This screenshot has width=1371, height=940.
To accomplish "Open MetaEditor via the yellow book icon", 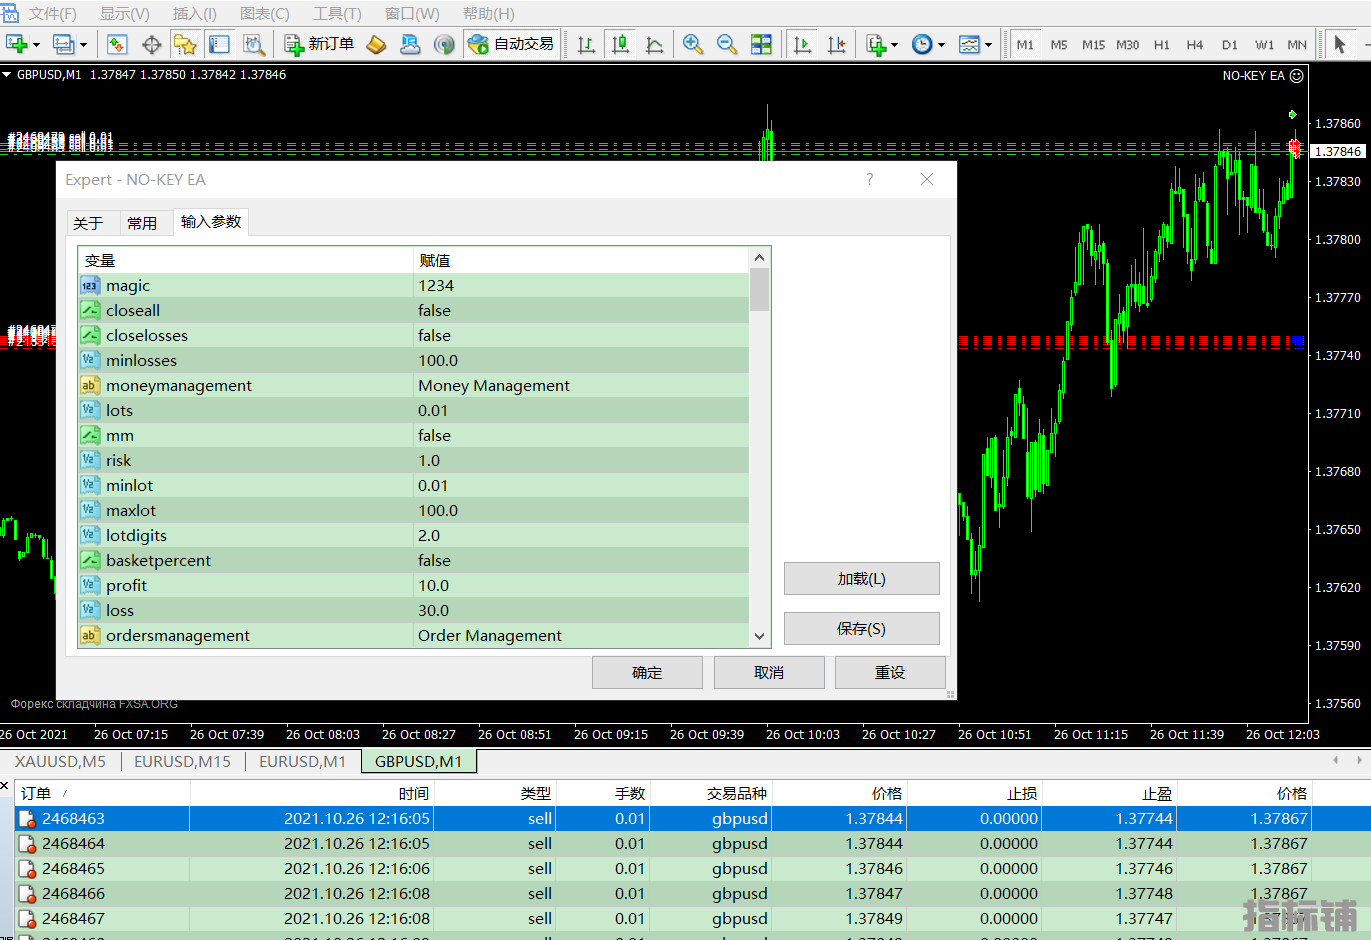I will point(376,44).
